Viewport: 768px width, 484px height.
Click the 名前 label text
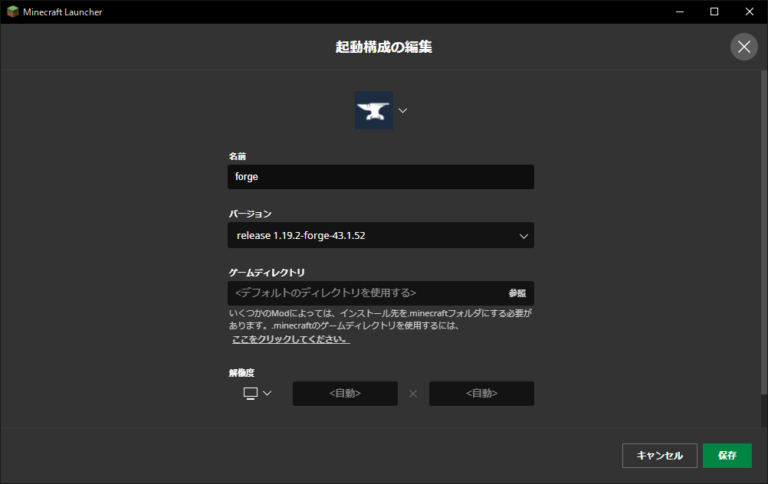[x=237, y=156]
